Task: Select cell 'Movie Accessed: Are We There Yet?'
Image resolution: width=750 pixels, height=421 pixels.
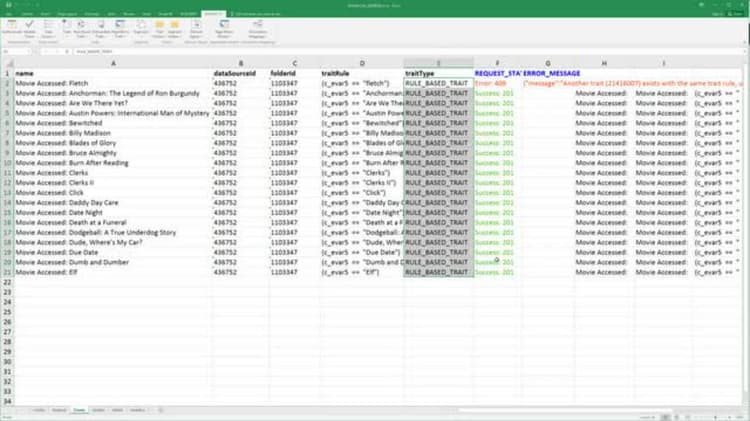Action: (113, 103)
